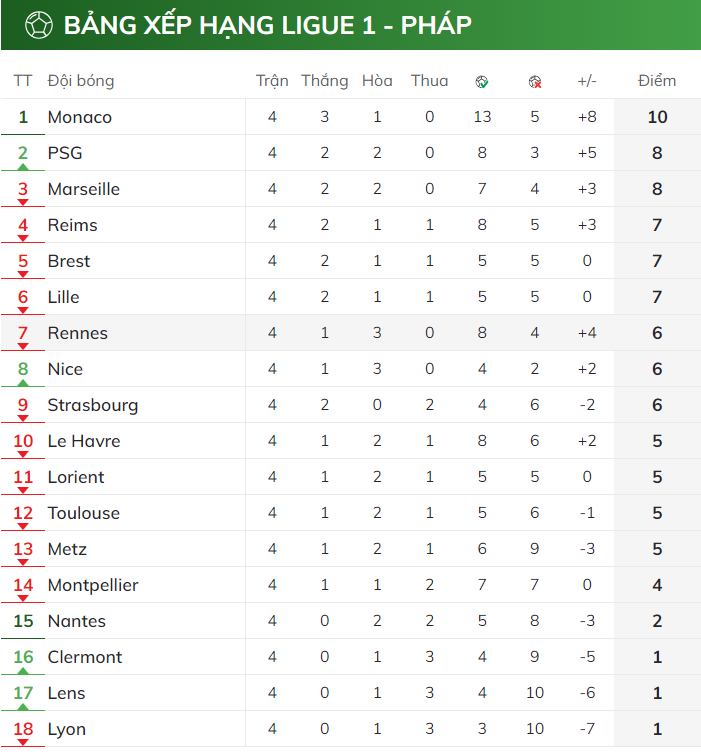Open the Rennes team link
The image size is (701, 755).
pyautogui.click(x=78, y=333)
